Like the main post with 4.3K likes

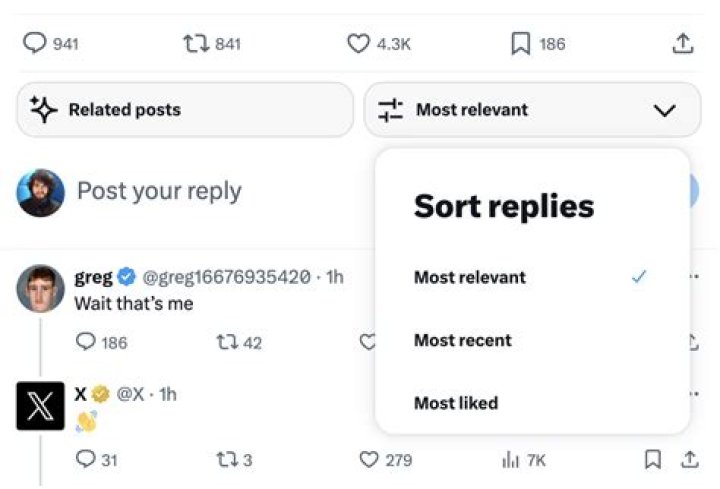pyautogui.click(x=358, y=43)
